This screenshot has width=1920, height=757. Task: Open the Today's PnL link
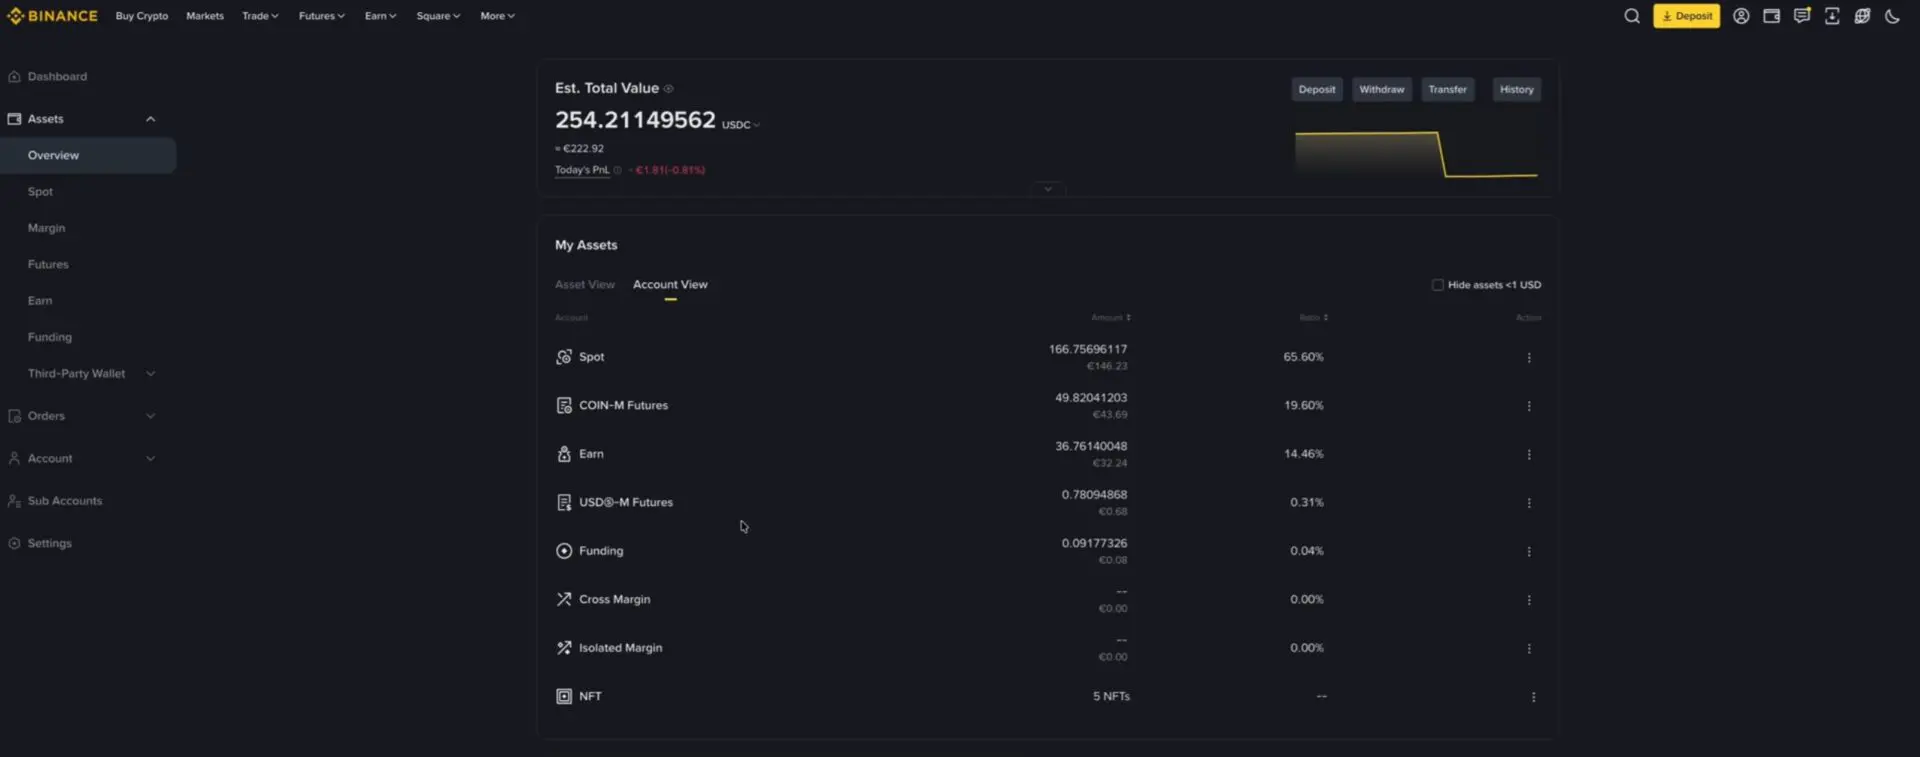[x=582, y=170]
